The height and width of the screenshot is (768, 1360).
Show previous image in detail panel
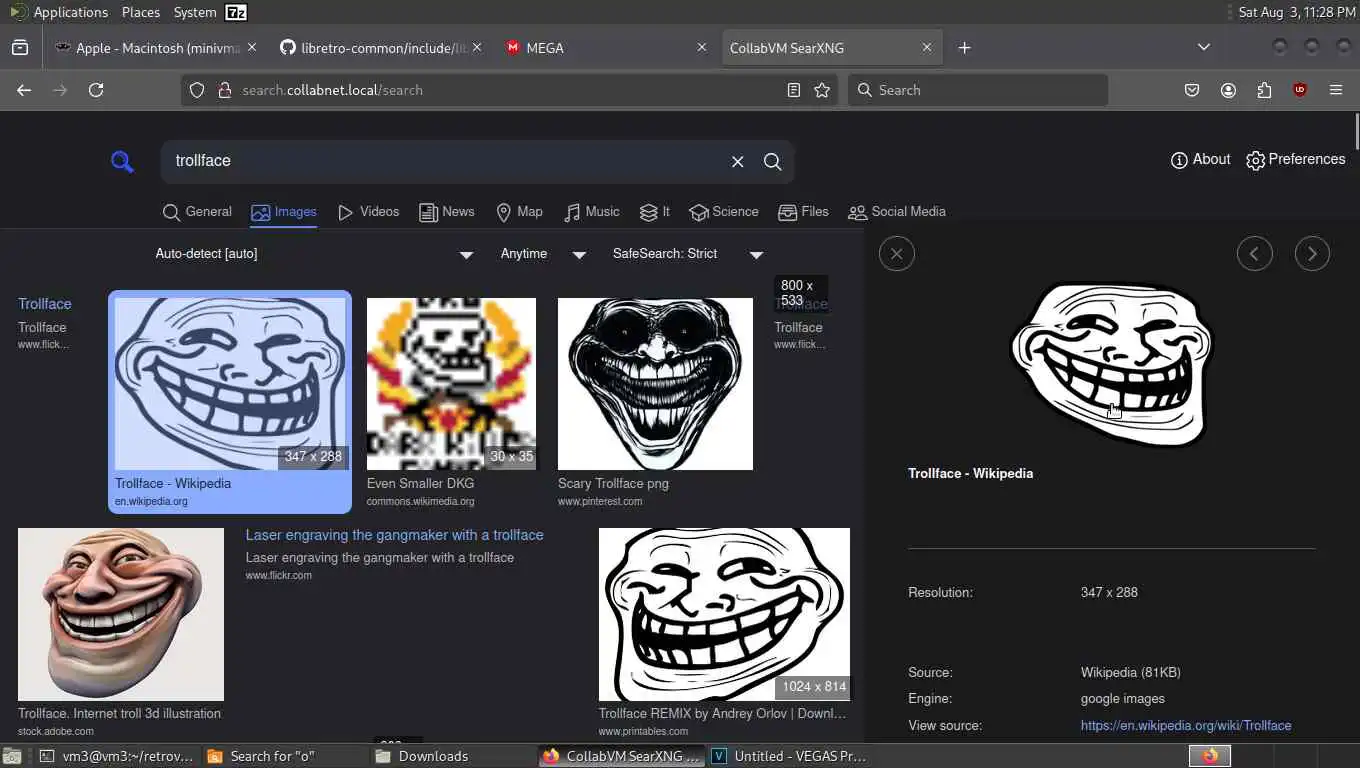1255,254
